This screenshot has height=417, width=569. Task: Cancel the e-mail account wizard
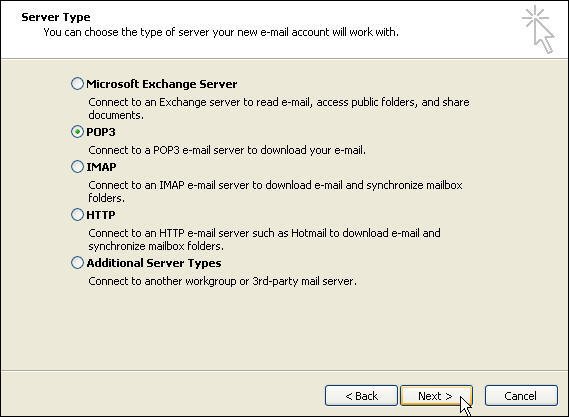click(x=521, y=396)
